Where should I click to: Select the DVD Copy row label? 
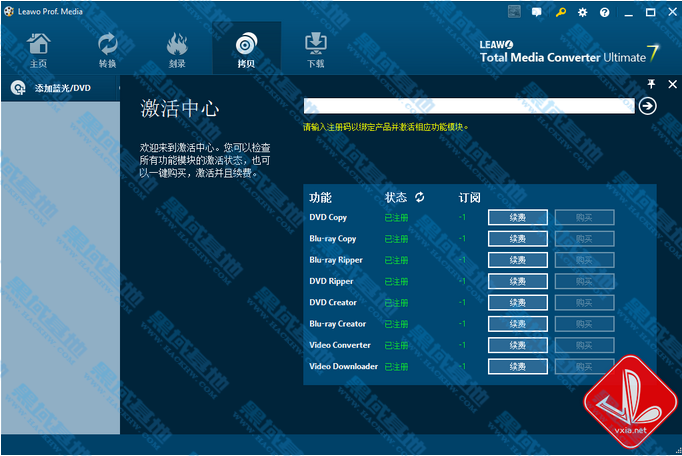click(328, 217)
